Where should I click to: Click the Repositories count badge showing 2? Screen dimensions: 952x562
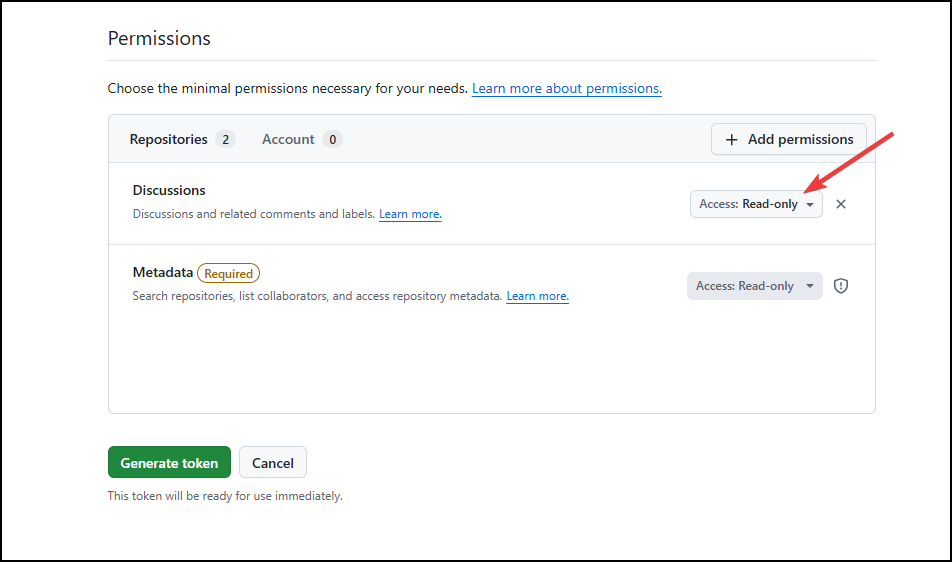point(225,140)
